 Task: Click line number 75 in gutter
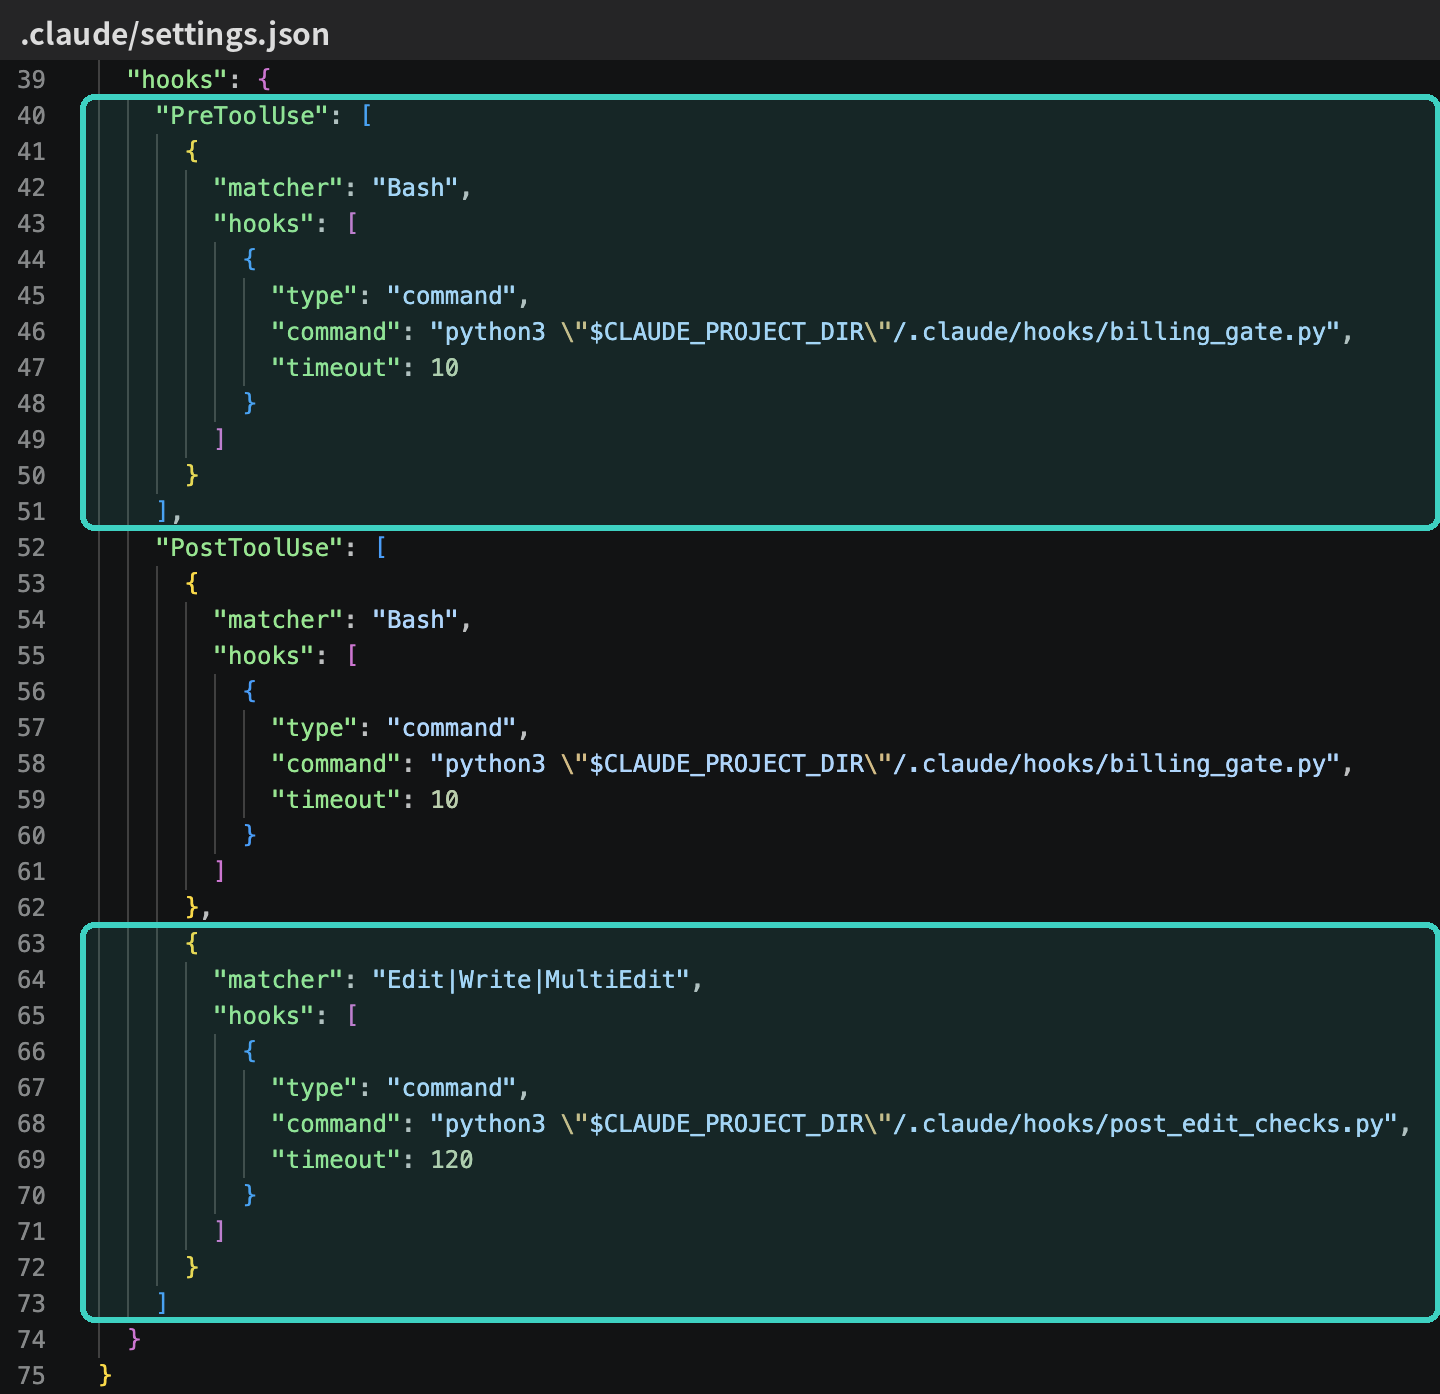tap(31, 1376)
